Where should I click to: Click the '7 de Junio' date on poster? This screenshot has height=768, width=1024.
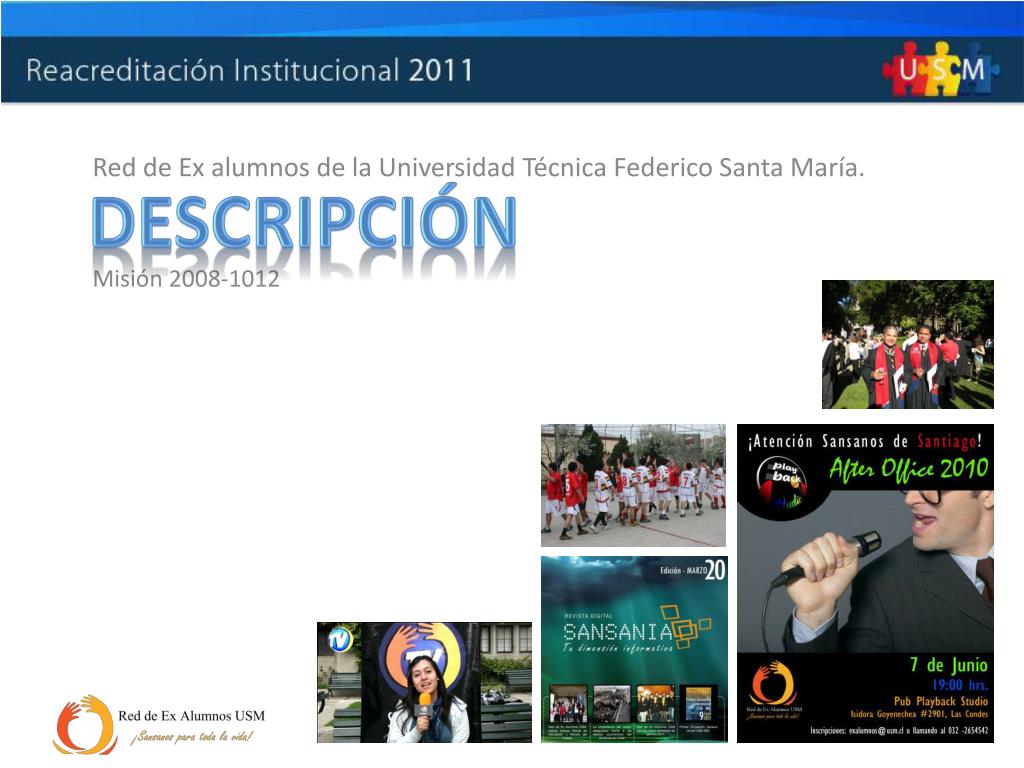pos(949,665)
